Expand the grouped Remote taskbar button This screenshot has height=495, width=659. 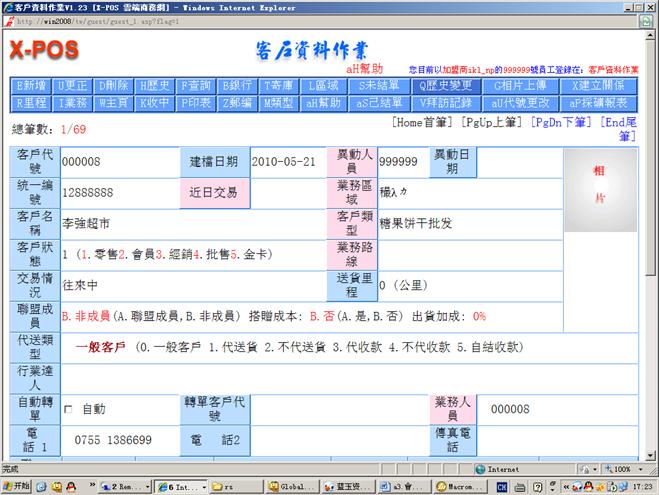124,486
